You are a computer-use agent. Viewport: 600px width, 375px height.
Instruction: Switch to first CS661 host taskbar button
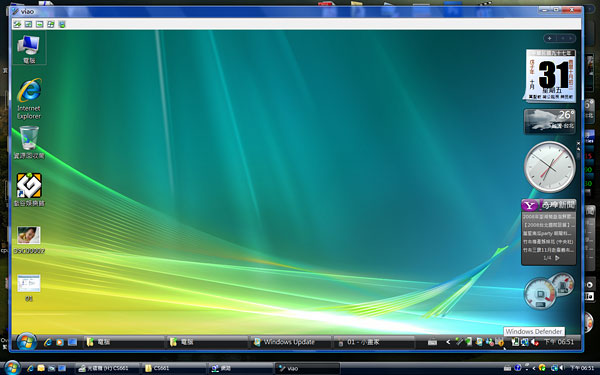point(107,368)
